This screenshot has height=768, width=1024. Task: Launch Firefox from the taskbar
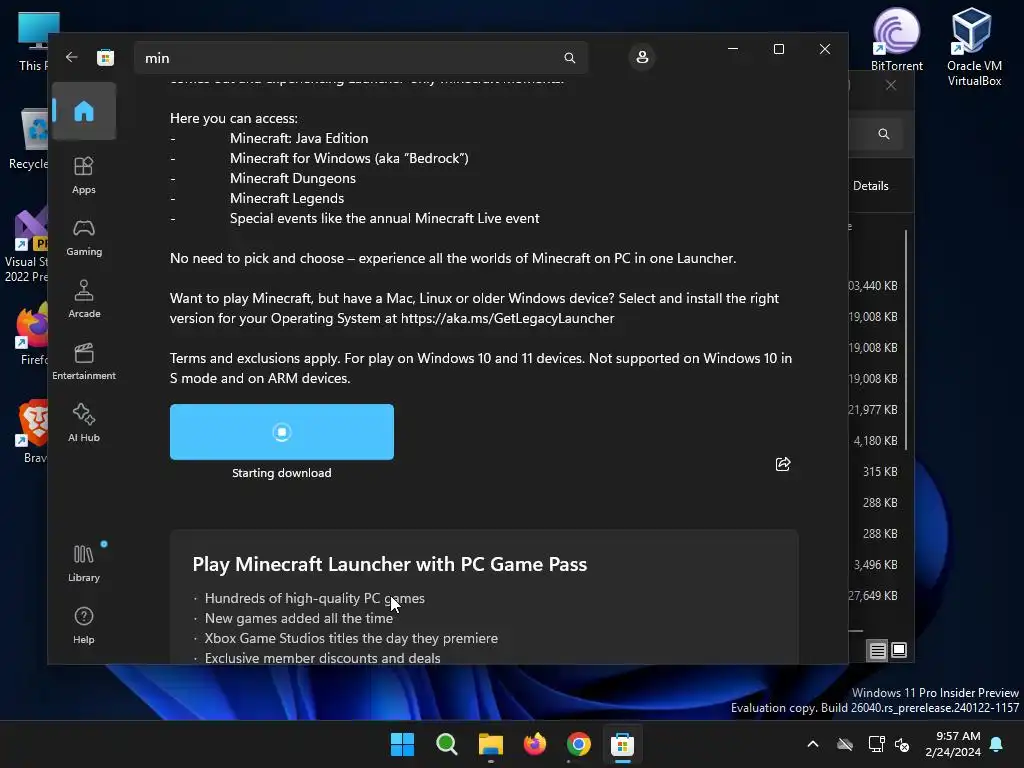point(535,744)
